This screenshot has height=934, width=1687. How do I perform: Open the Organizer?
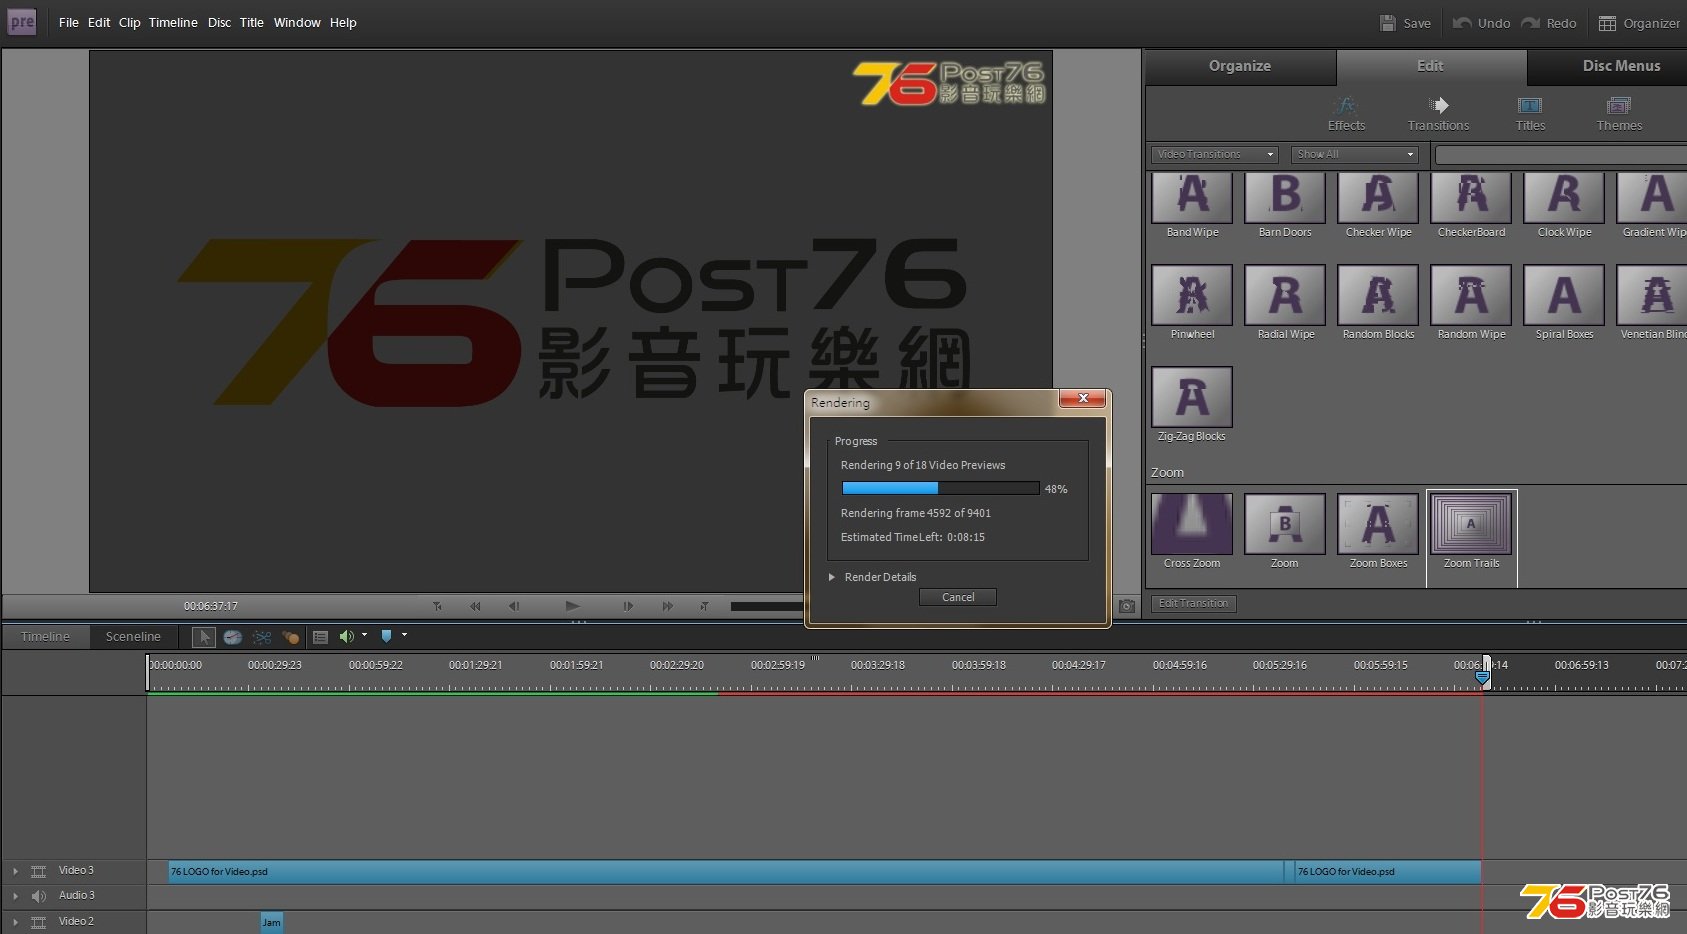click(x=1639, y=23)
